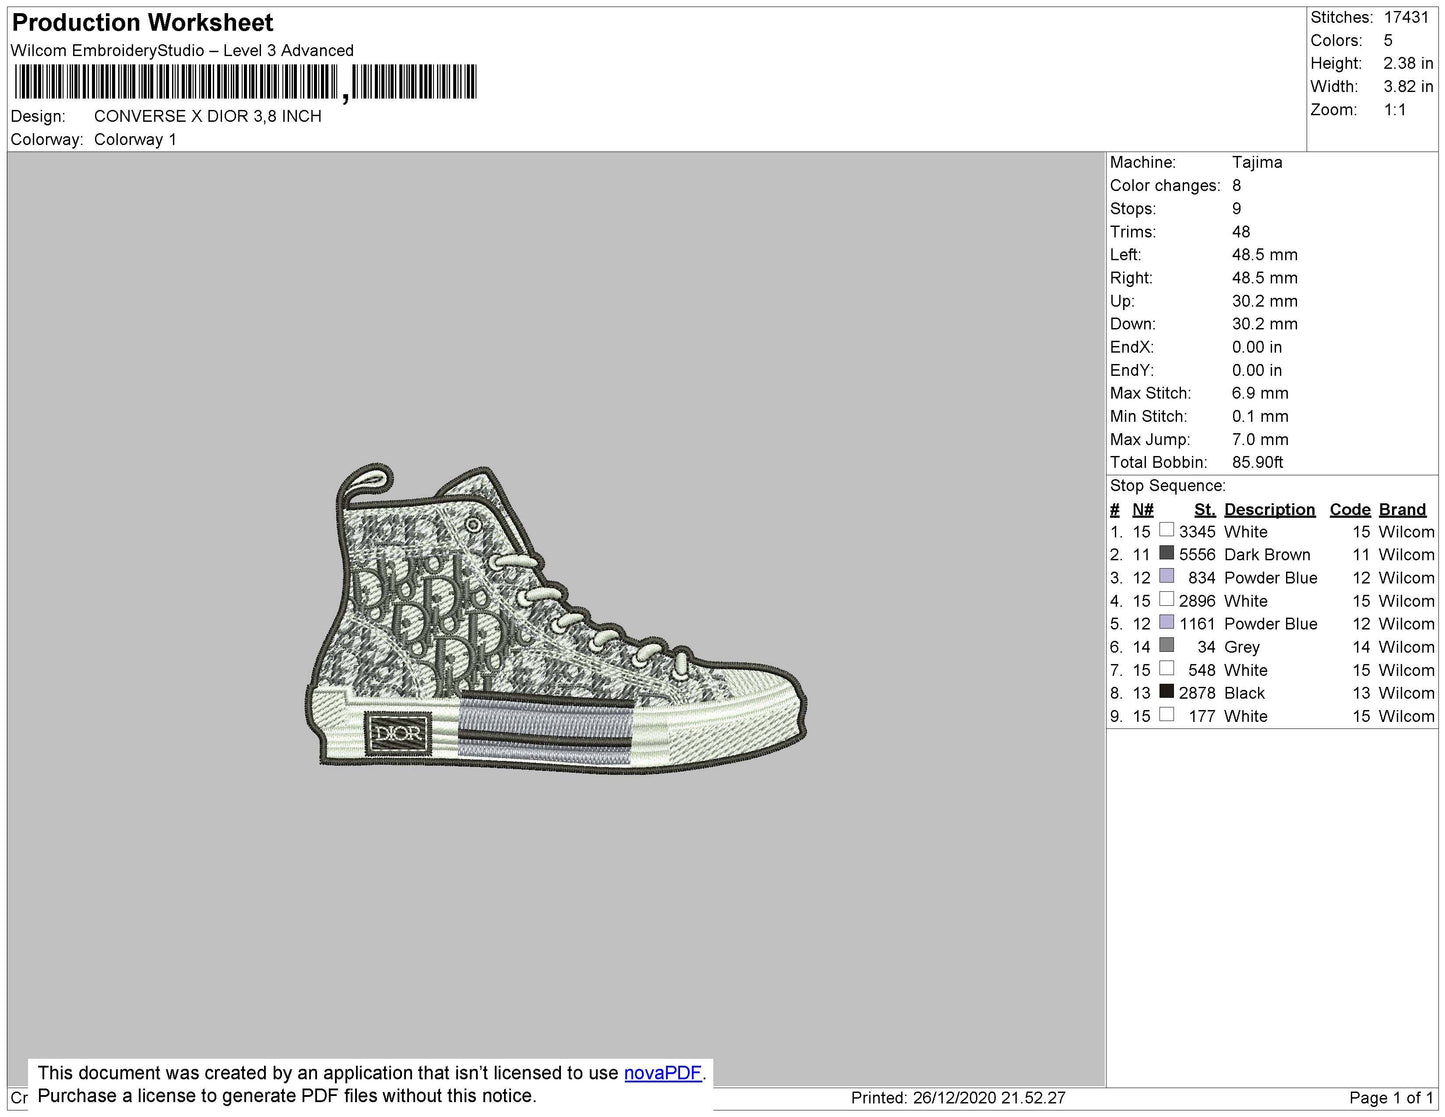Click the Colors value 5
Screen dimensions: 1445x1117
(1388, 40)
